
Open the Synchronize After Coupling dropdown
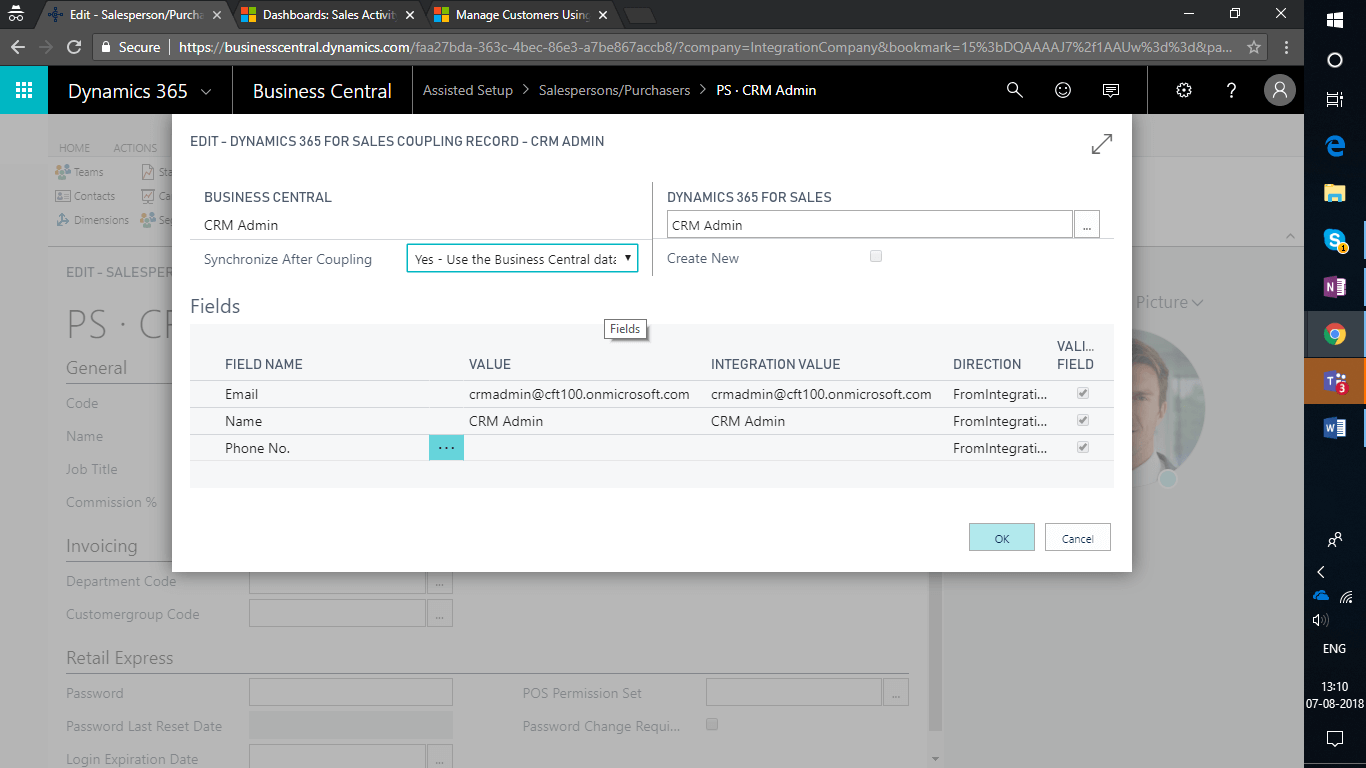tap(522, 259)
